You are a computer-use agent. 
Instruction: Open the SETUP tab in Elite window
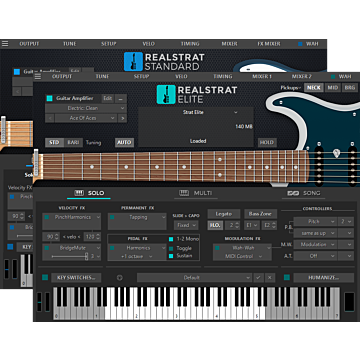click(x=141, y=77)
